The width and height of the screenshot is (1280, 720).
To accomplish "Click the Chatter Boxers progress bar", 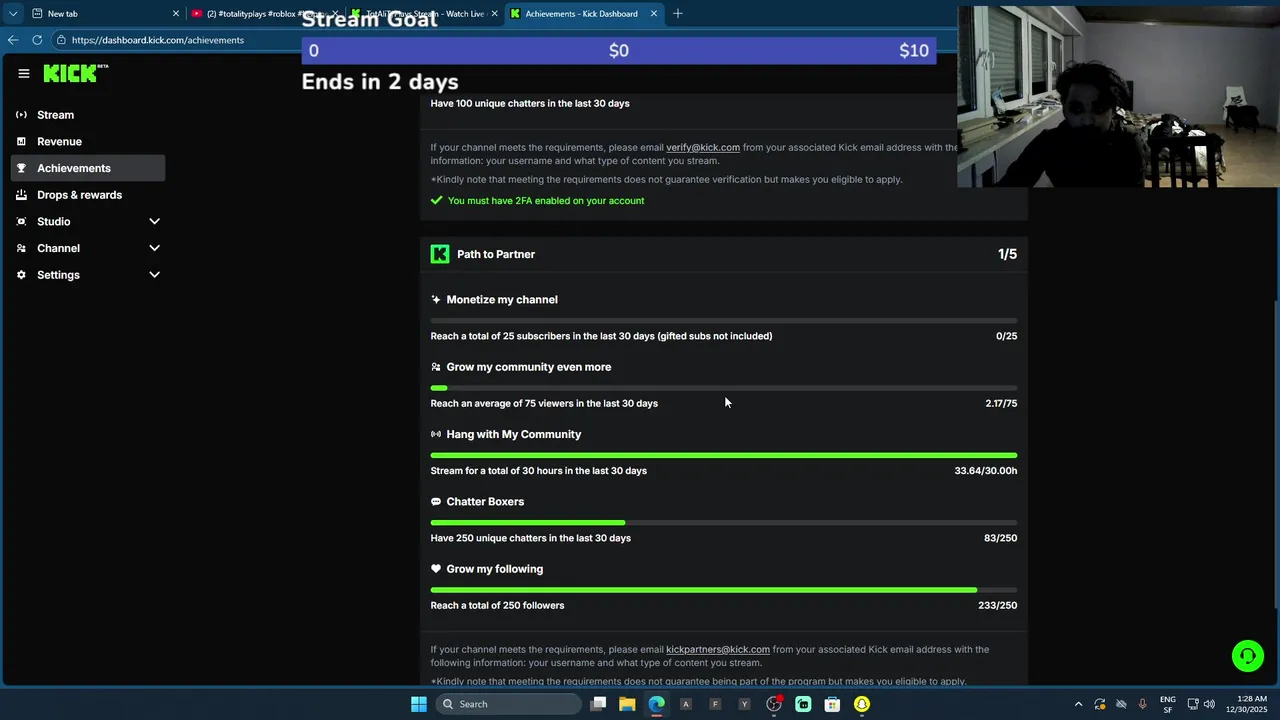I will click(x=724, y=522).
